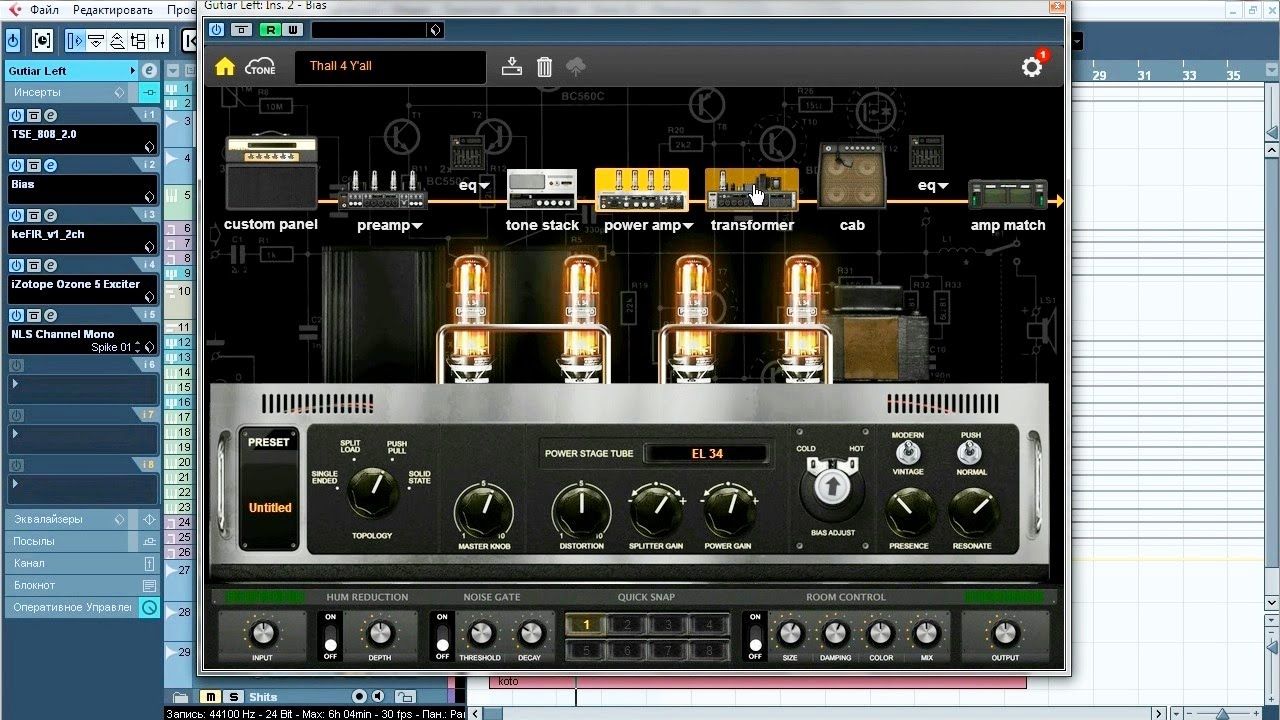Open editor for TSE_808_2.0 insert
Screen dimensions: 1280x720
[48, 116]
